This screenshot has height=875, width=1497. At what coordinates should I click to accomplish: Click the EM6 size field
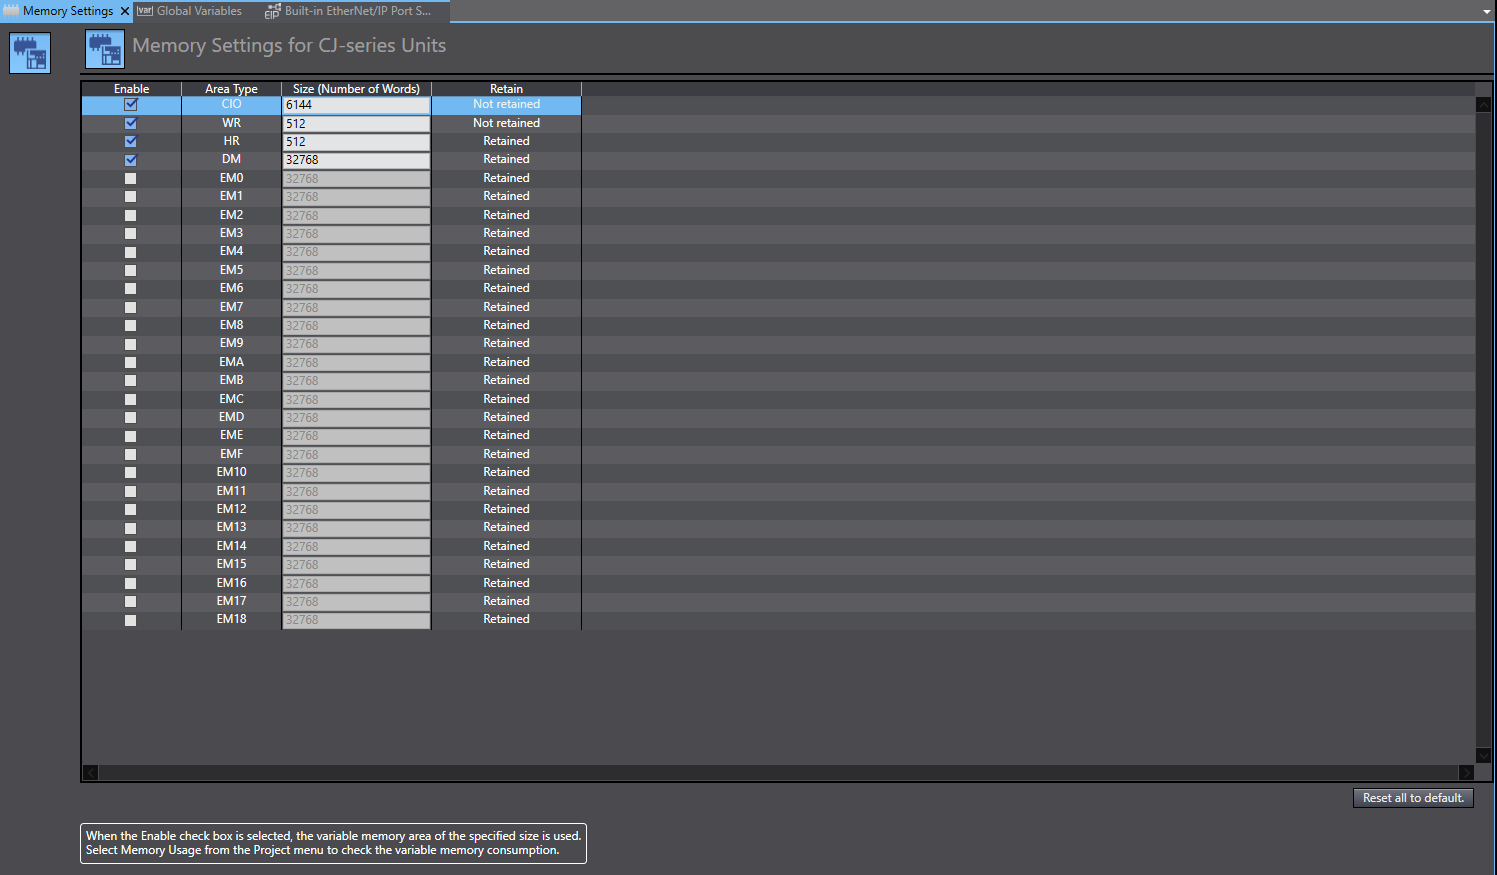point(356,289)
